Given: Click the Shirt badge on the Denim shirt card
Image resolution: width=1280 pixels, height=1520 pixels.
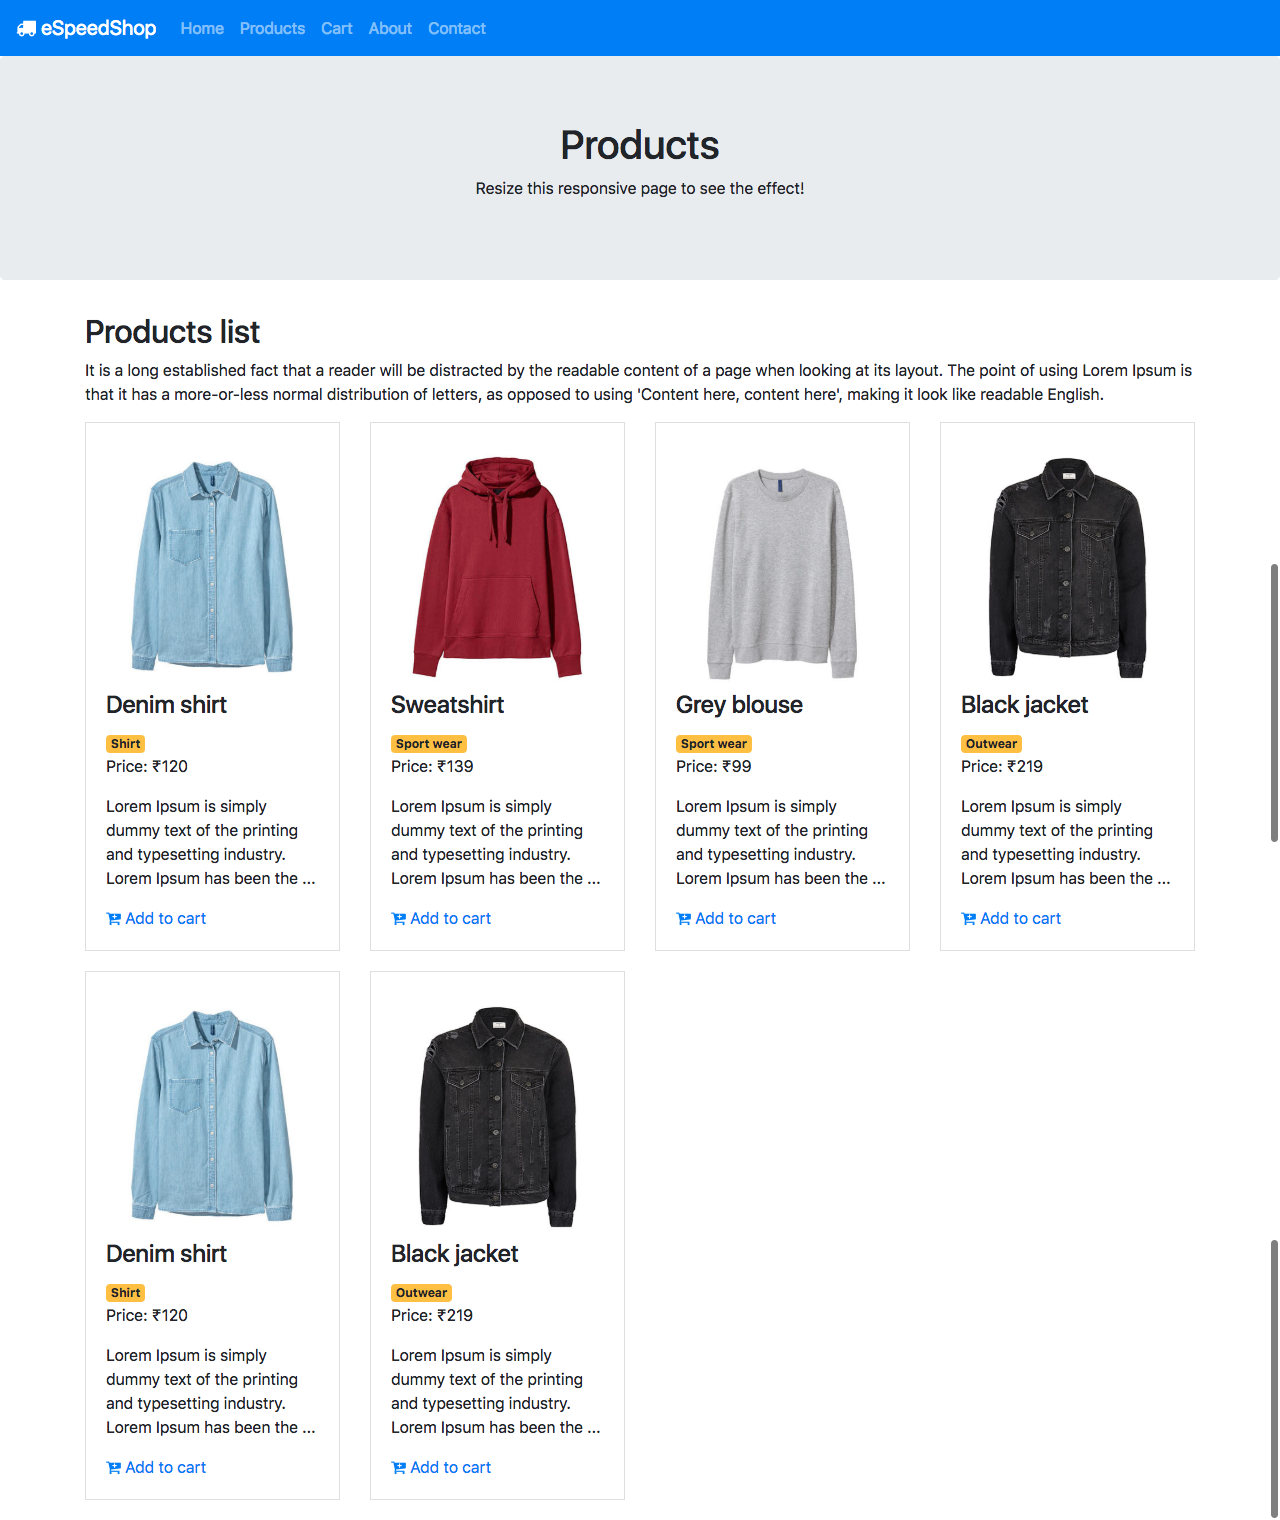Looking at the screenshot, I should 125,743.
